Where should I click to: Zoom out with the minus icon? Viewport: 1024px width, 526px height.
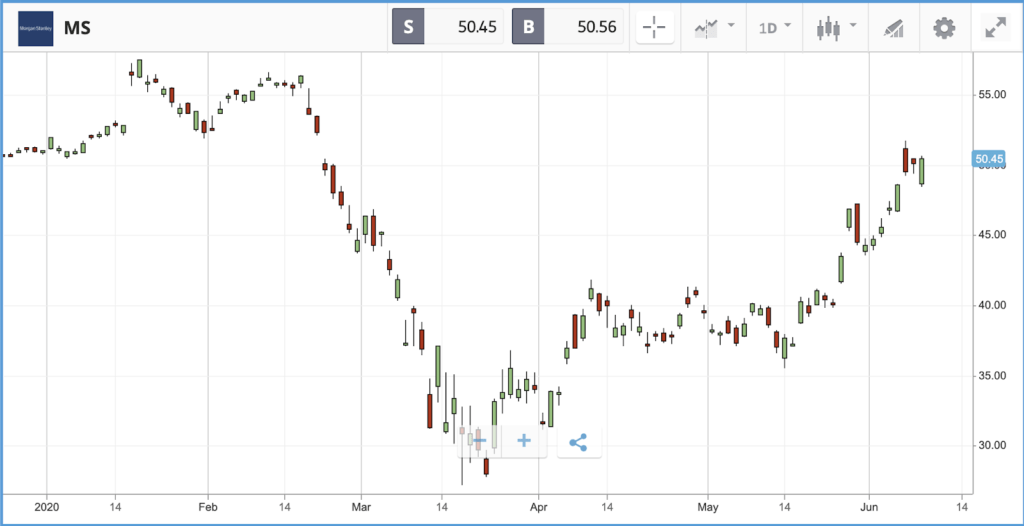[480, 441]
